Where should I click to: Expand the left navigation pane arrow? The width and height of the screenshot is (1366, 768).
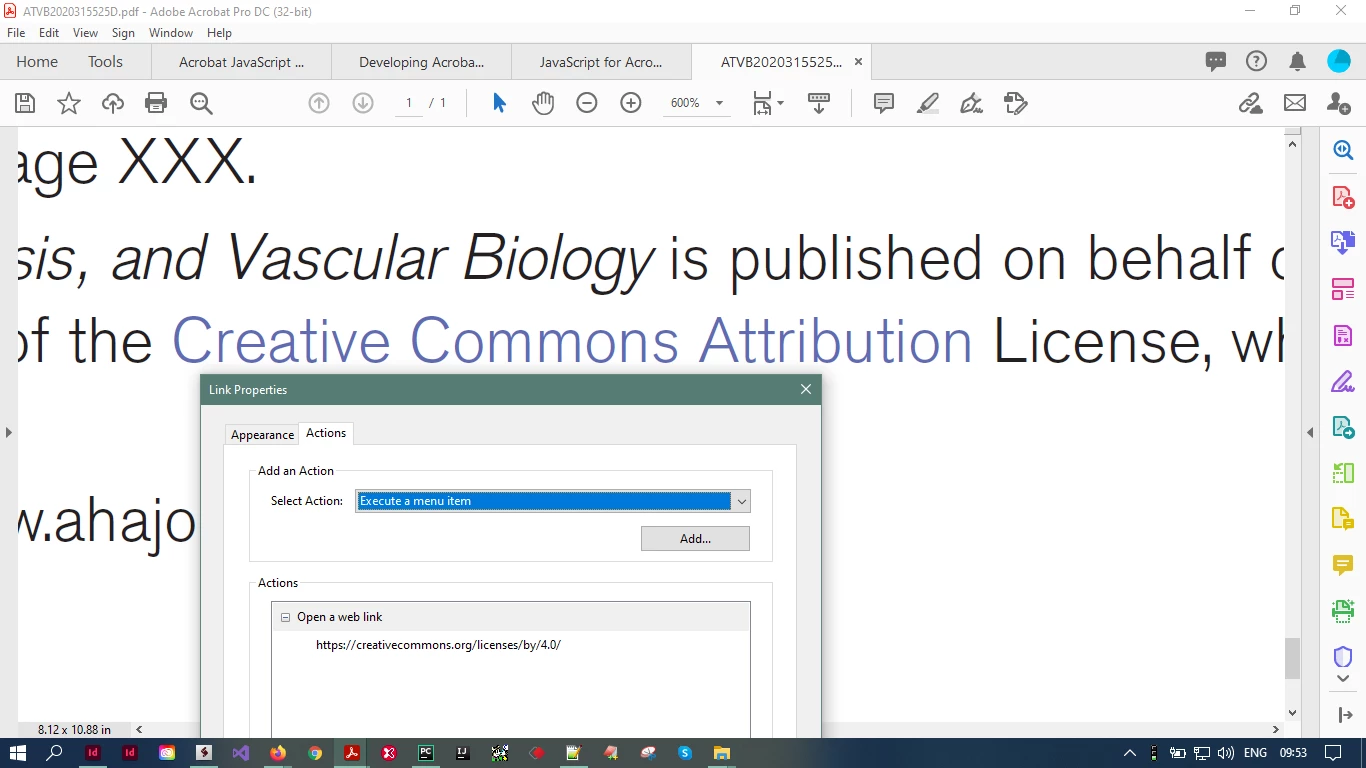[x=9, y=432]
